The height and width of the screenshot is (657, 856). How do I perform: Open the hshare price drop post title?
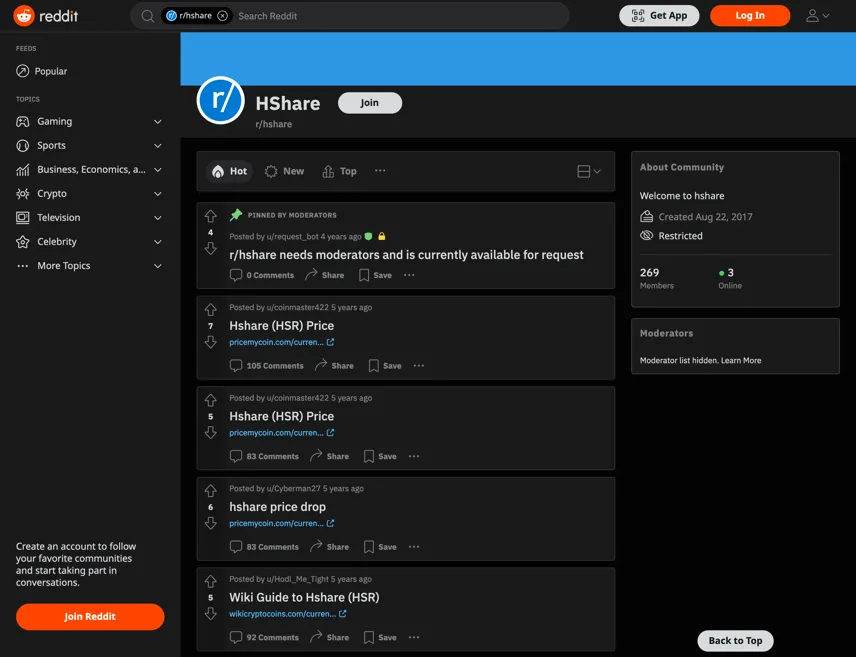pyautogui.click(x=277, y=507)
